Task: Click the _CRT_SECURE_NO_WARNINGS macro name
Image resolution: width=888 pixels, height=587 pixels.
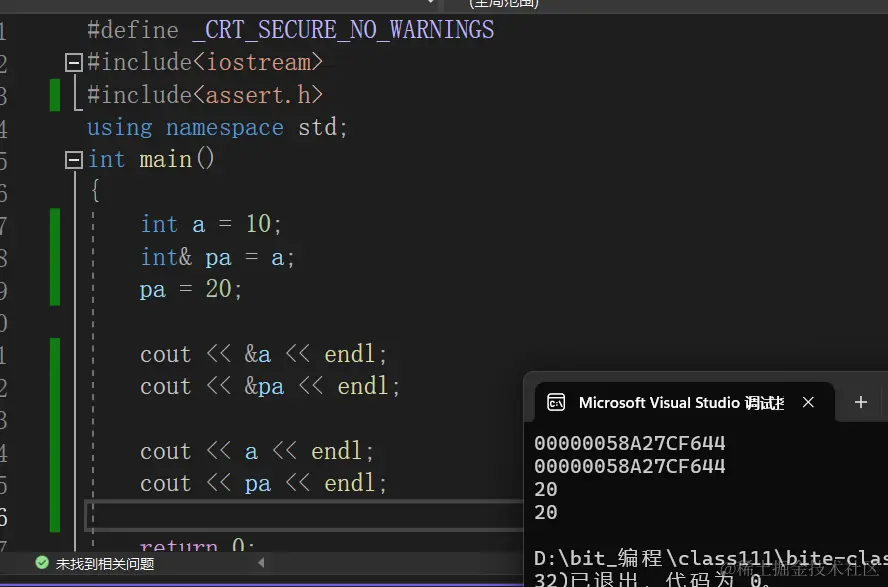Action: [x=343, y=29]
